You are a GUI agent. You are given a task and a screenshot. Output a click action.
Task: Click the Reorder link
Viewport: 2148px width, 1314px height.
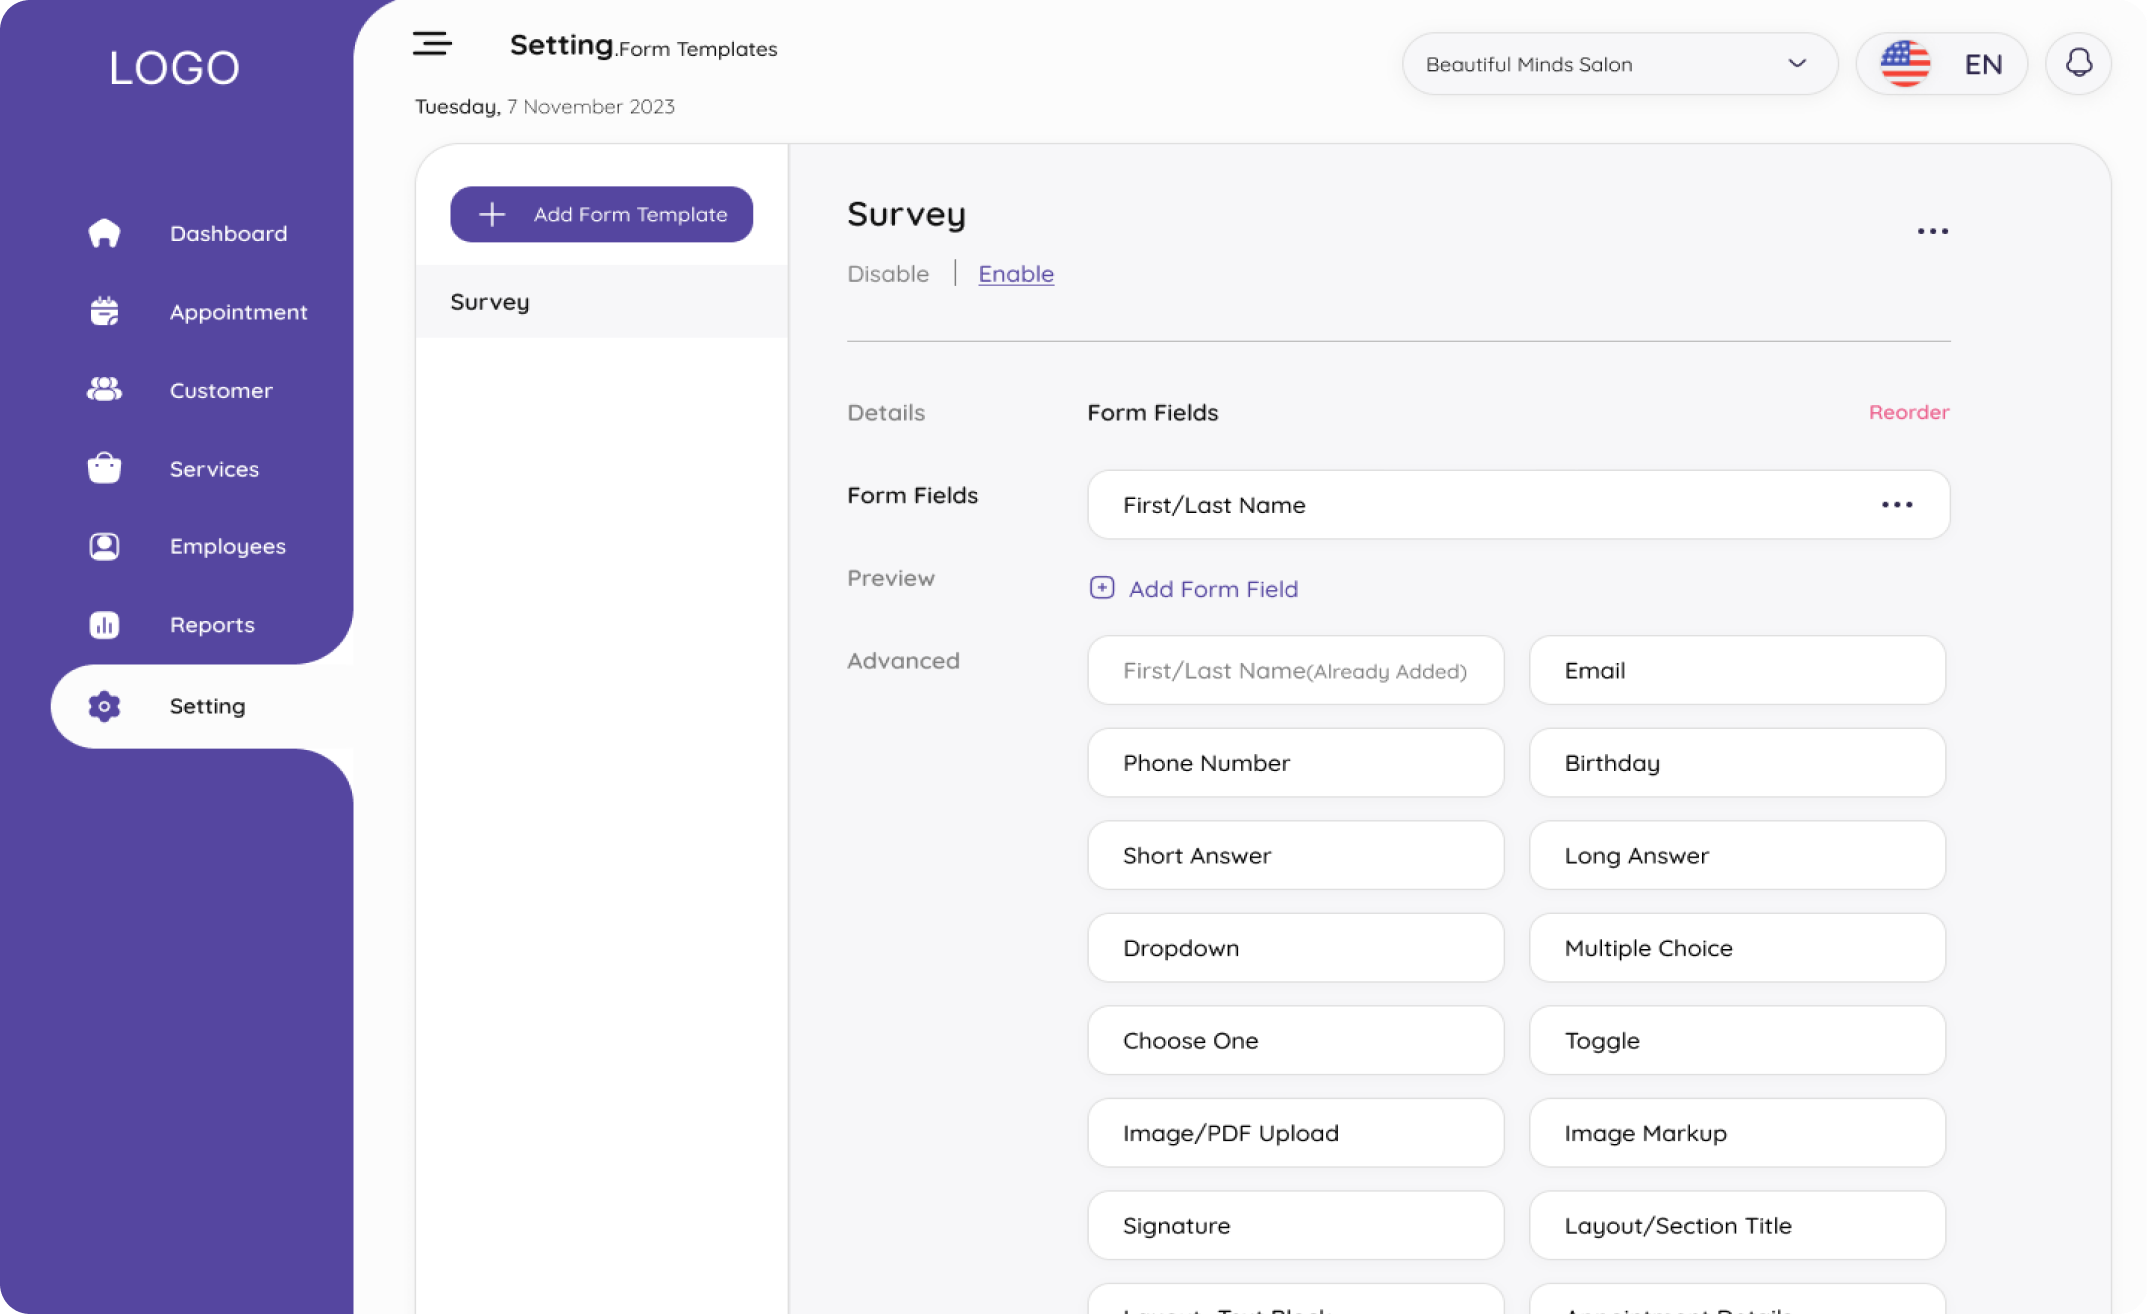click(x=1908, y=412)
